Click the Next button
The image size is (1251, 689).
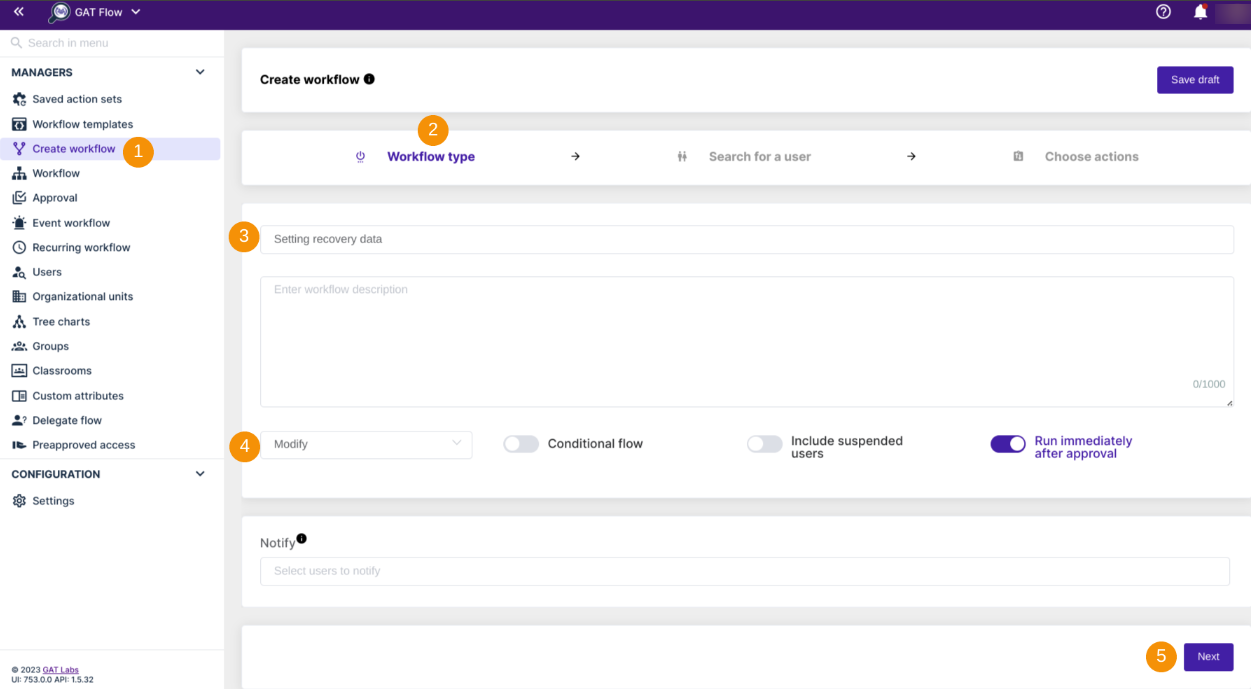point(1208,657)
